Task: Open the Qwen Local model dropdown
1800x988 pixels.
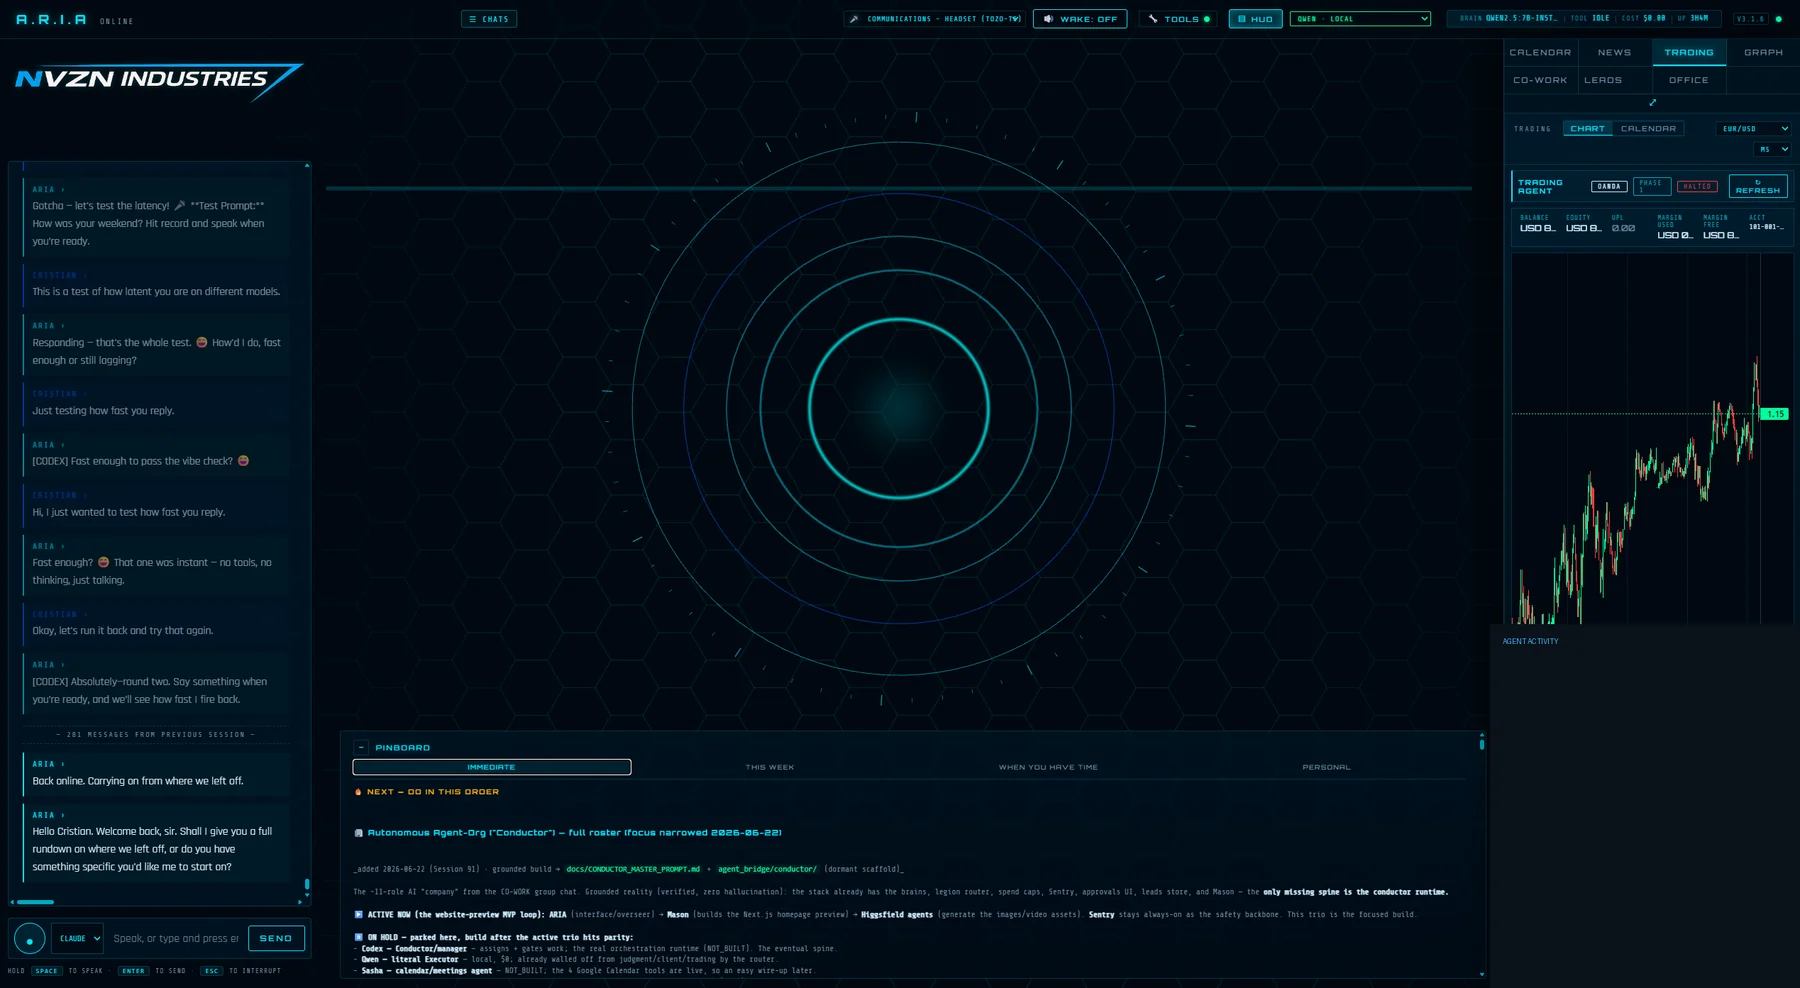Action: tap(1361, 19)
